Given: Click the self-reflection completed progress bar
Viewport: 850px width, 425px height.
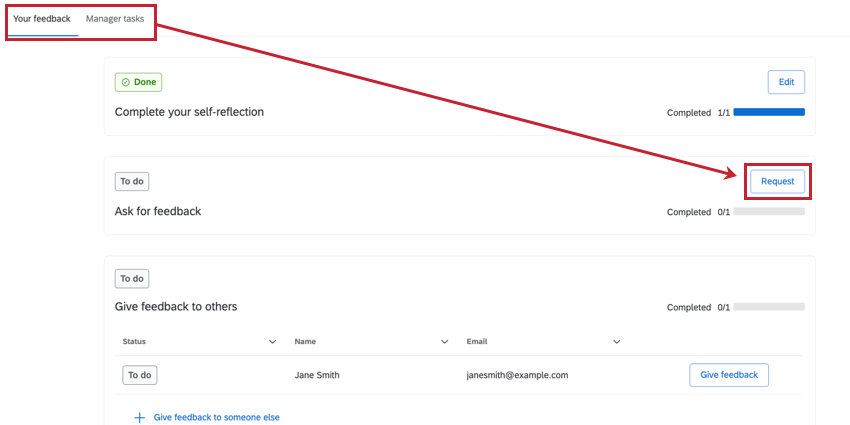Looking at the screenshot, I should (x=769, y=112).
